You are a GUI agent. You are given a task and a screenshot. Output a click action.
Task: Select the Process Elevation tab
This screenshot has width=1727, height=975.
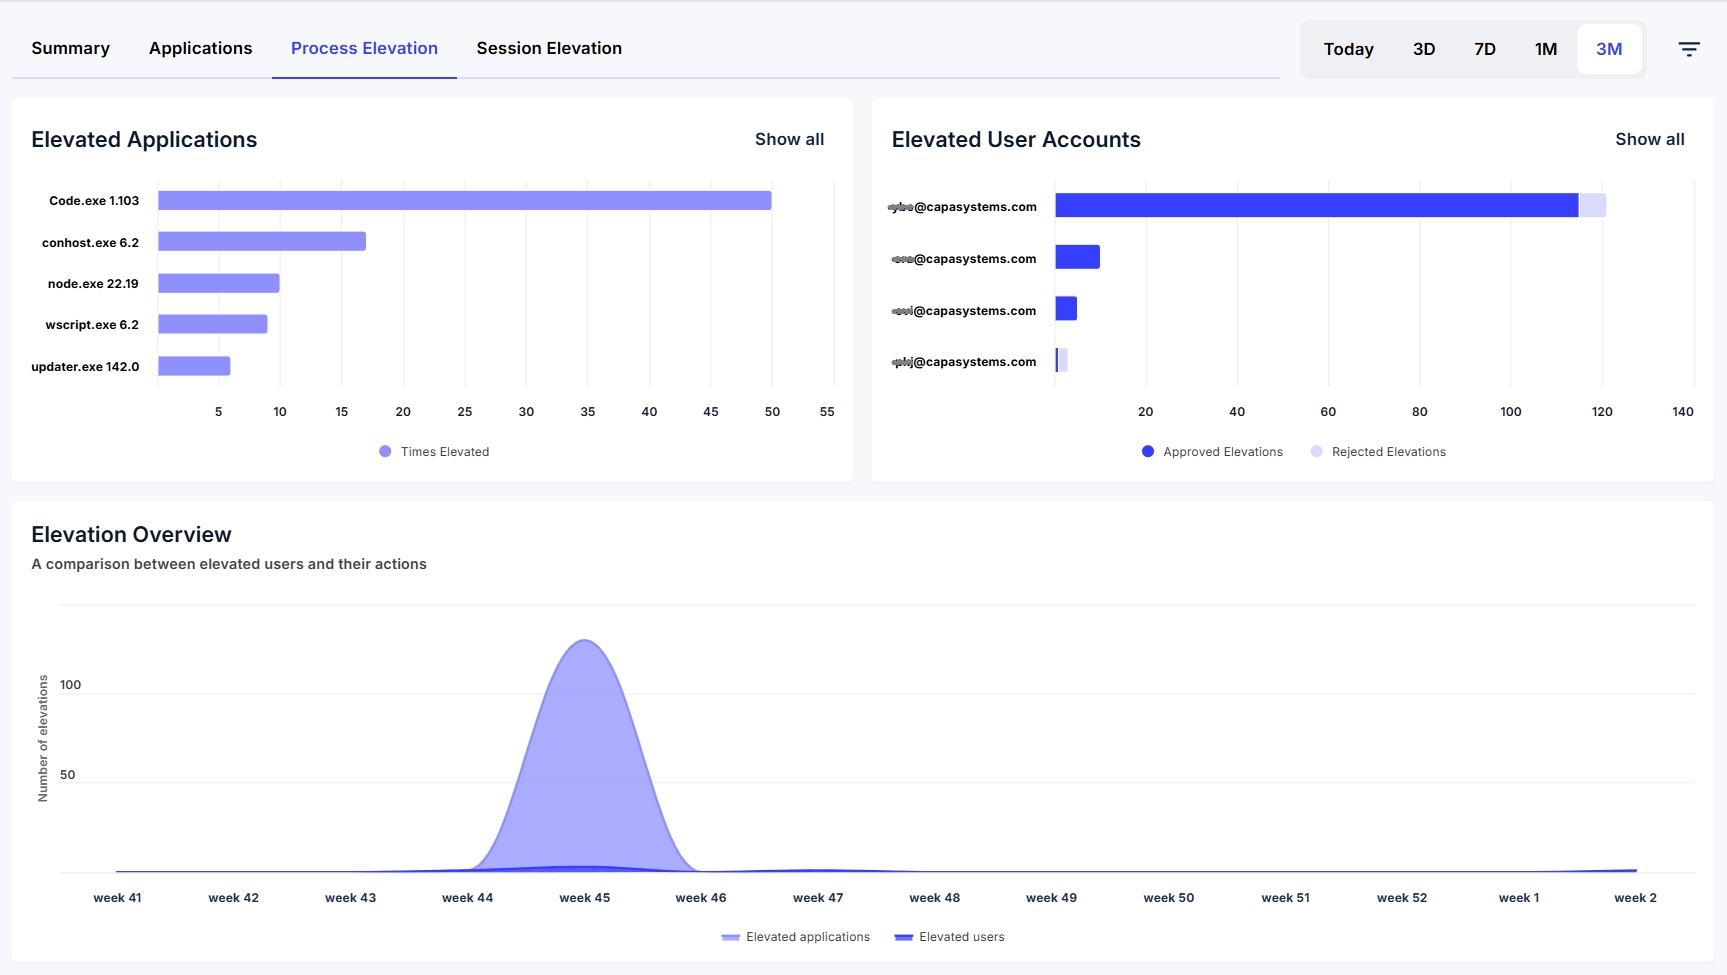[x=364, y=48]
